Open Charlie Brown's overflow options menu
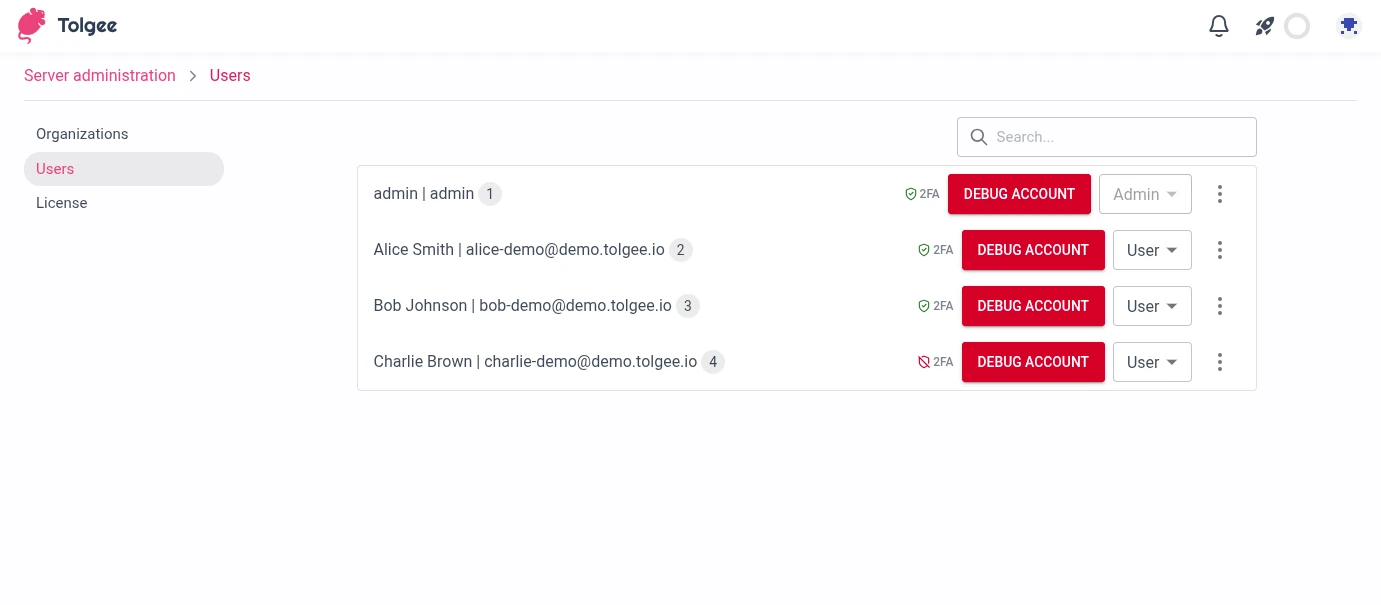This screenshot has width=1381, height=605. [1220, 362]
